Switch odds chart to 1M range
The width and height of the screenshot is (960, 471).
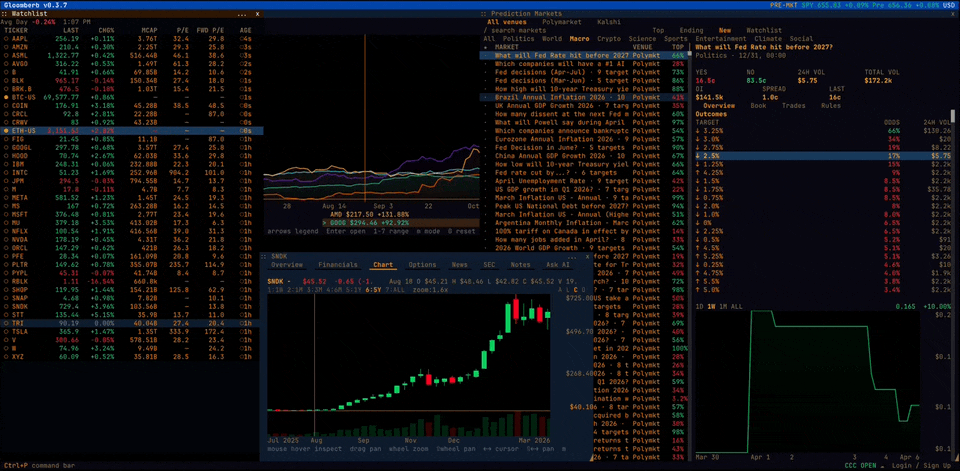[x=723, y=306]
